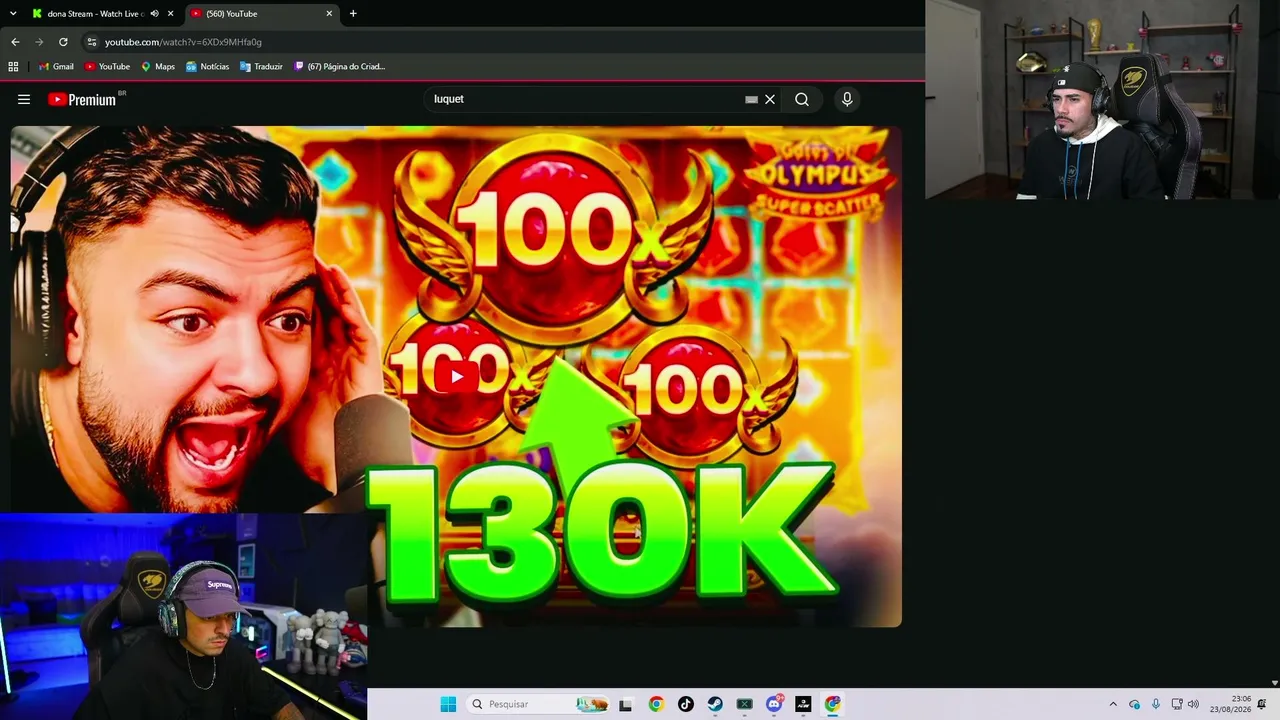Click the taskbar Pesquisar search box
The height and width of the screenshot is (720, 1280).
(537, 704)
